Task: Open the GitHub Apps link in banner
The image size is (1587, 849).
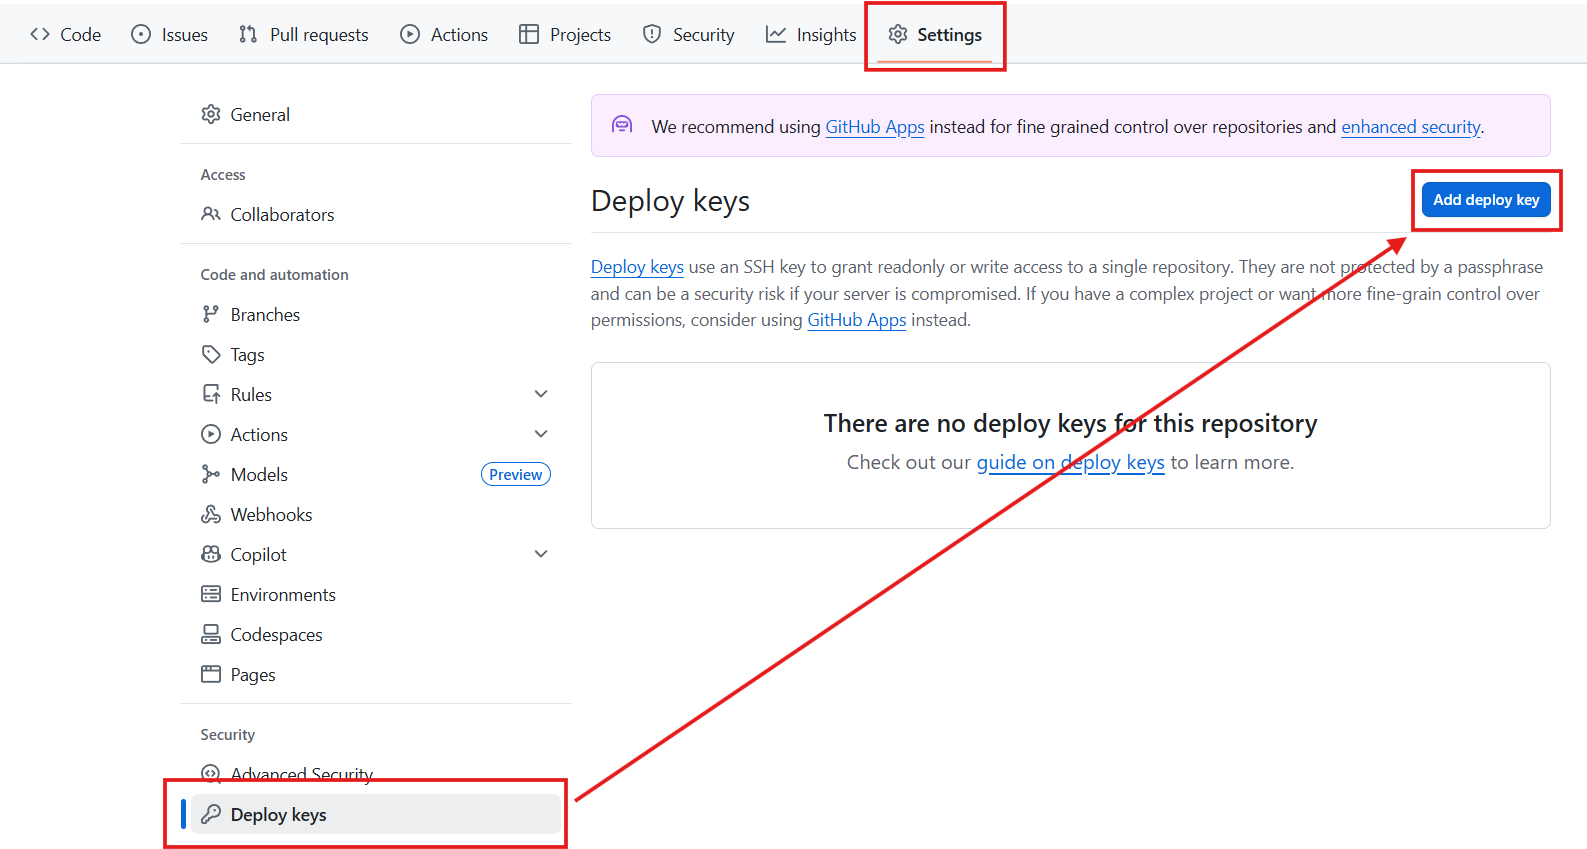Action: (875, 127)
